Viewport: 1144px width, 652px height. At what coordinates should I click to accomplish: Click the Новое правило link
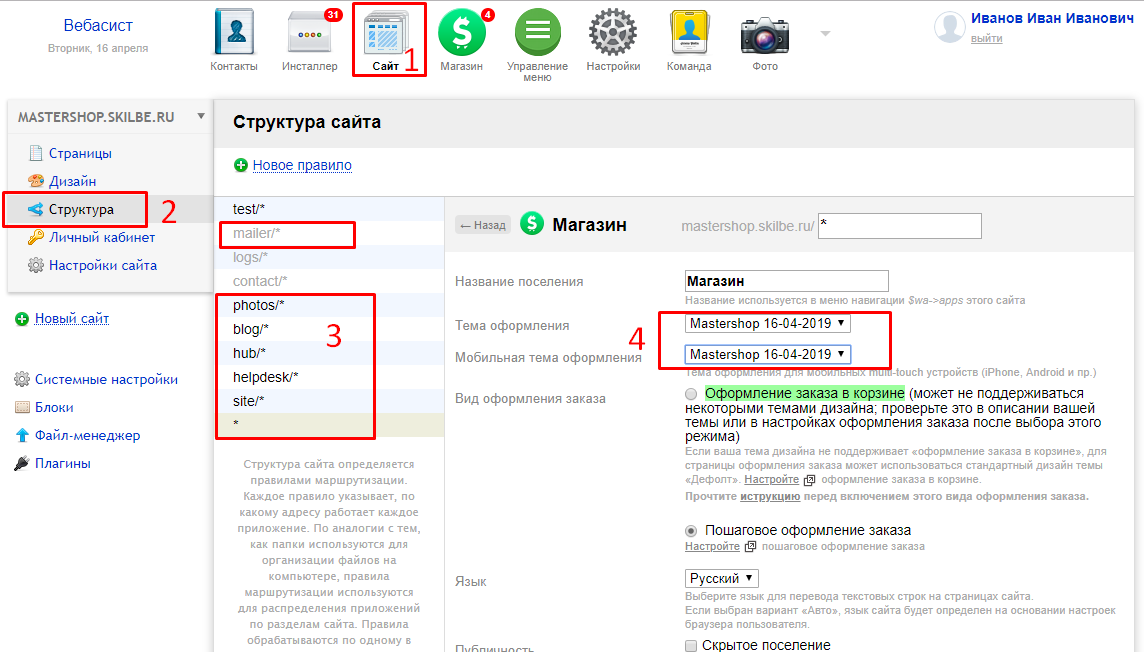(x=301, y=165)
